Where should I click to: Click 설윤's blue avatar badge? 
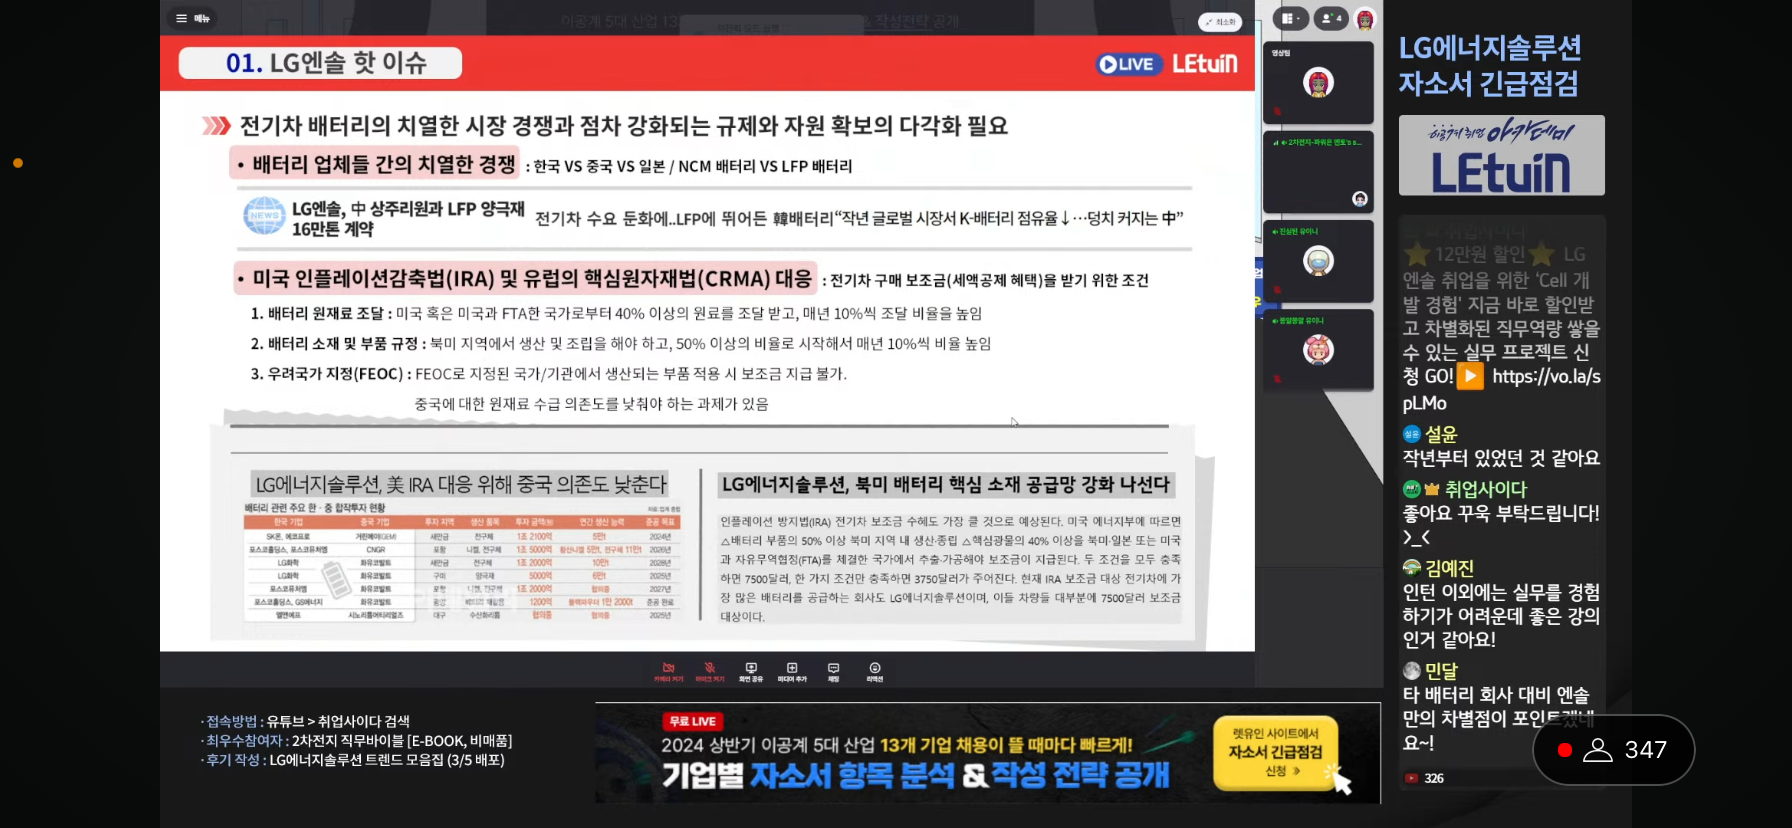point(1411,434)
